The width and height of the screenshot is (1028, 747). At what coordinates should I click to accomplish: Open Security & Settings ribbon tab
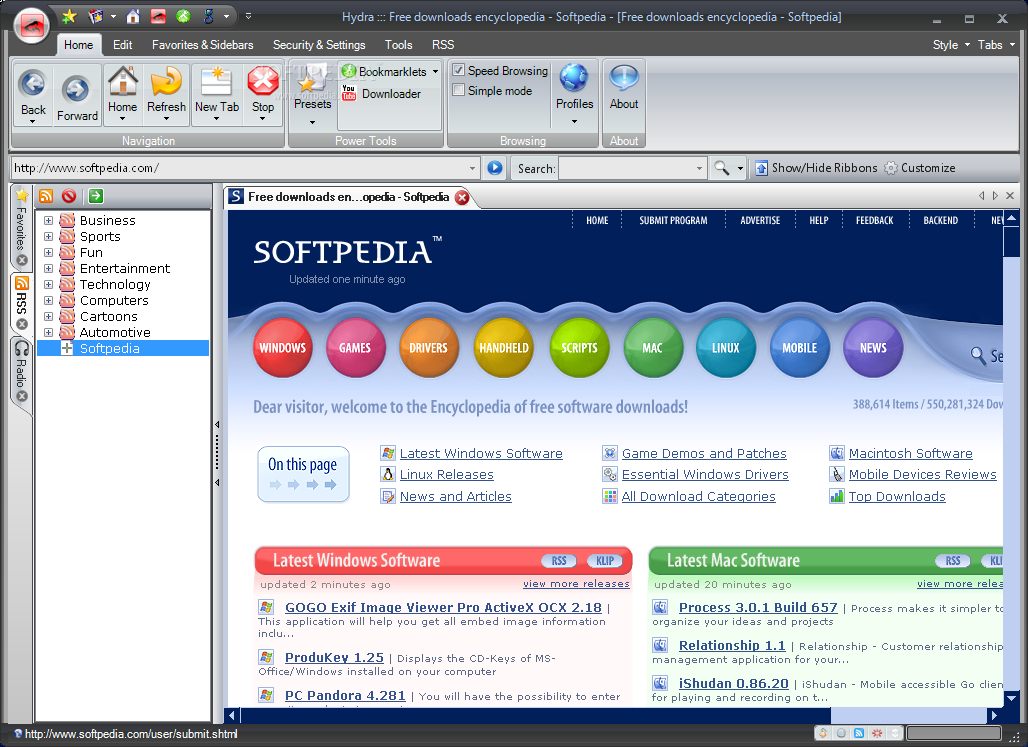pyautogui.click(x=319, y=45)
